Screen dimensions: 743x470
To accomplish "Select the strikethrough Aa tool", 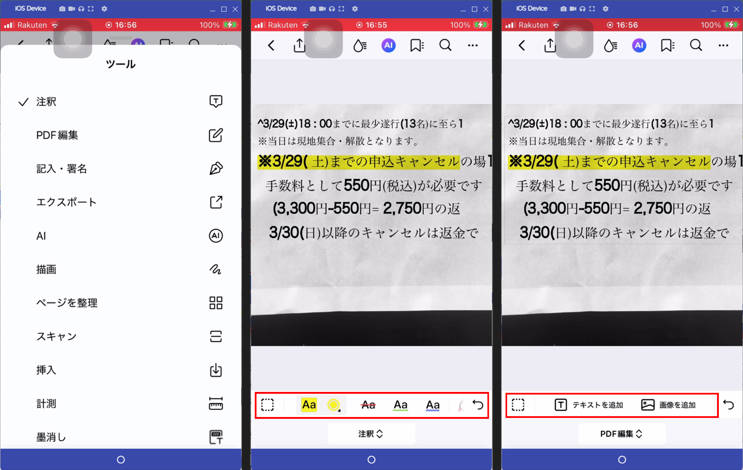I will click(x=368, y=405).
